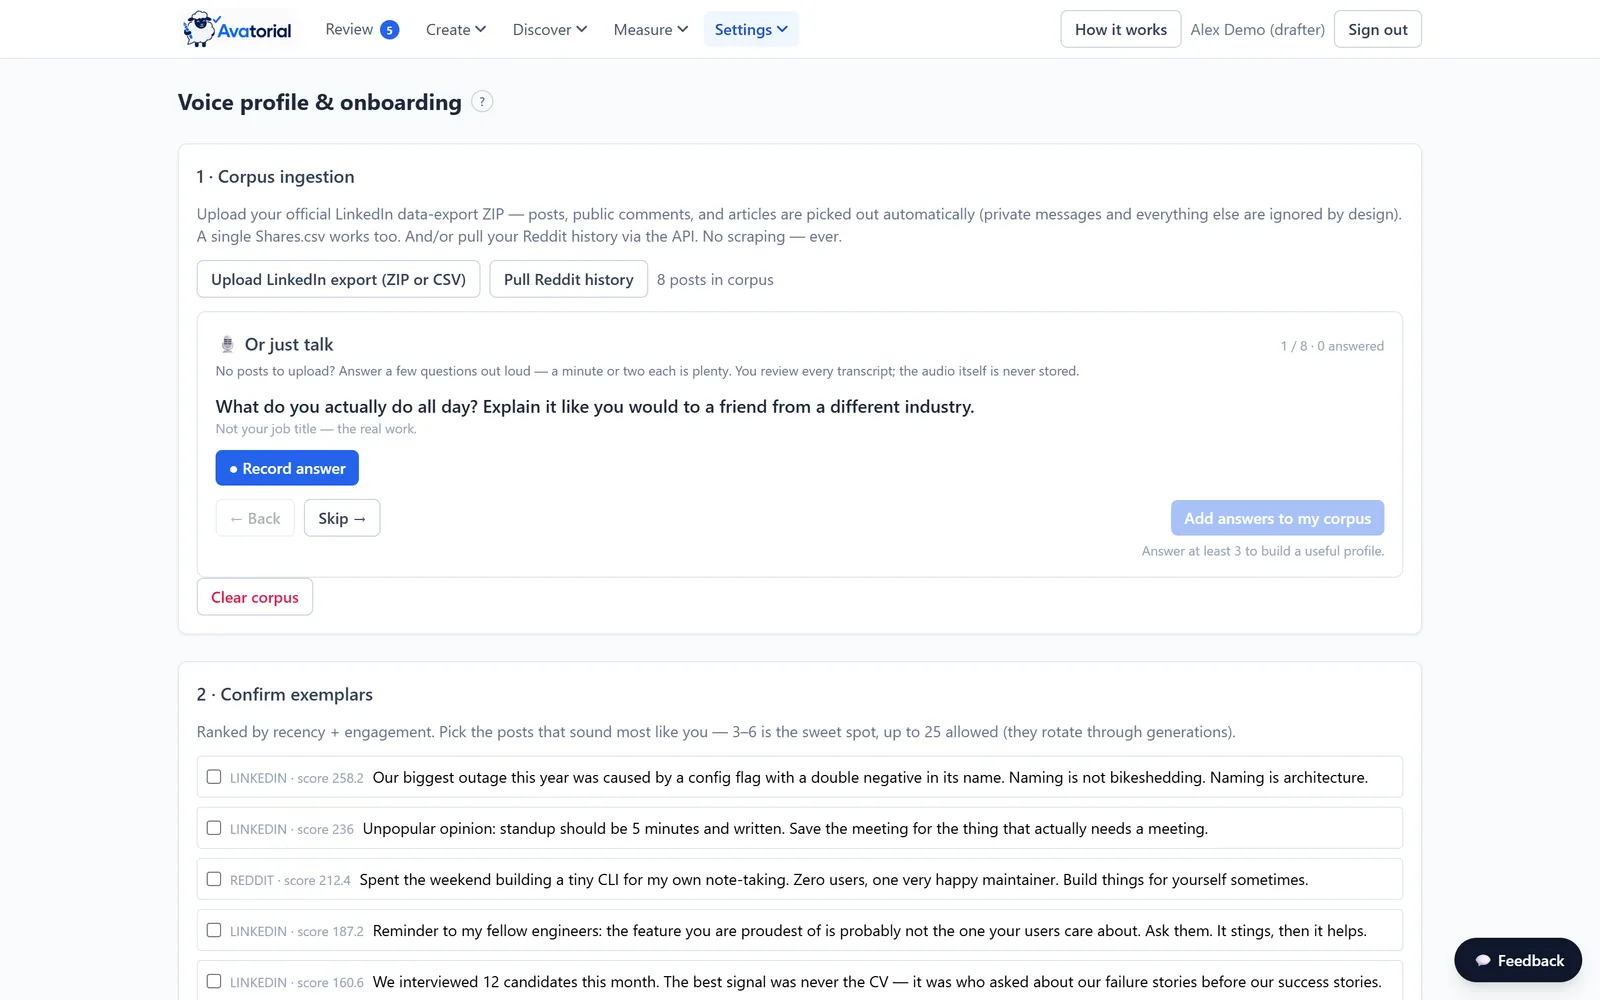Open the Settings dropdown
The image size is (1600, 1000).
751,30
